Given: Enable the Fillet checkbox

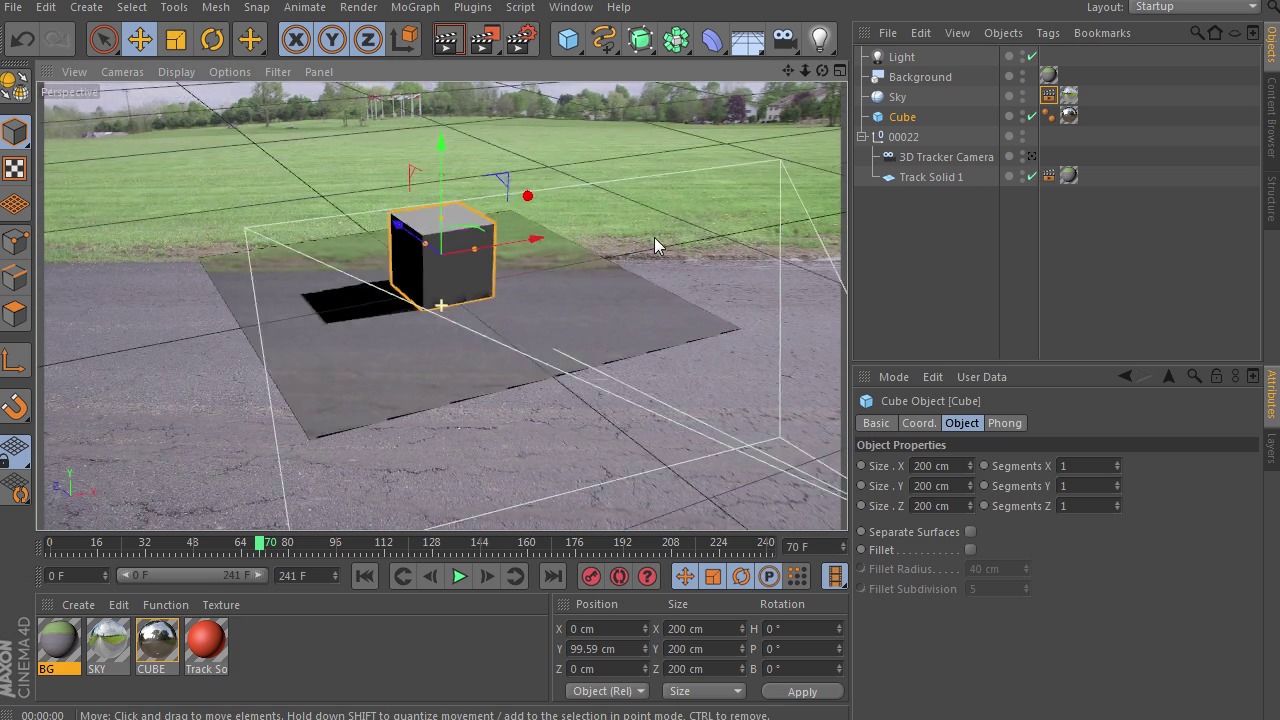Looking at the screenshot, I should [970, 550].
